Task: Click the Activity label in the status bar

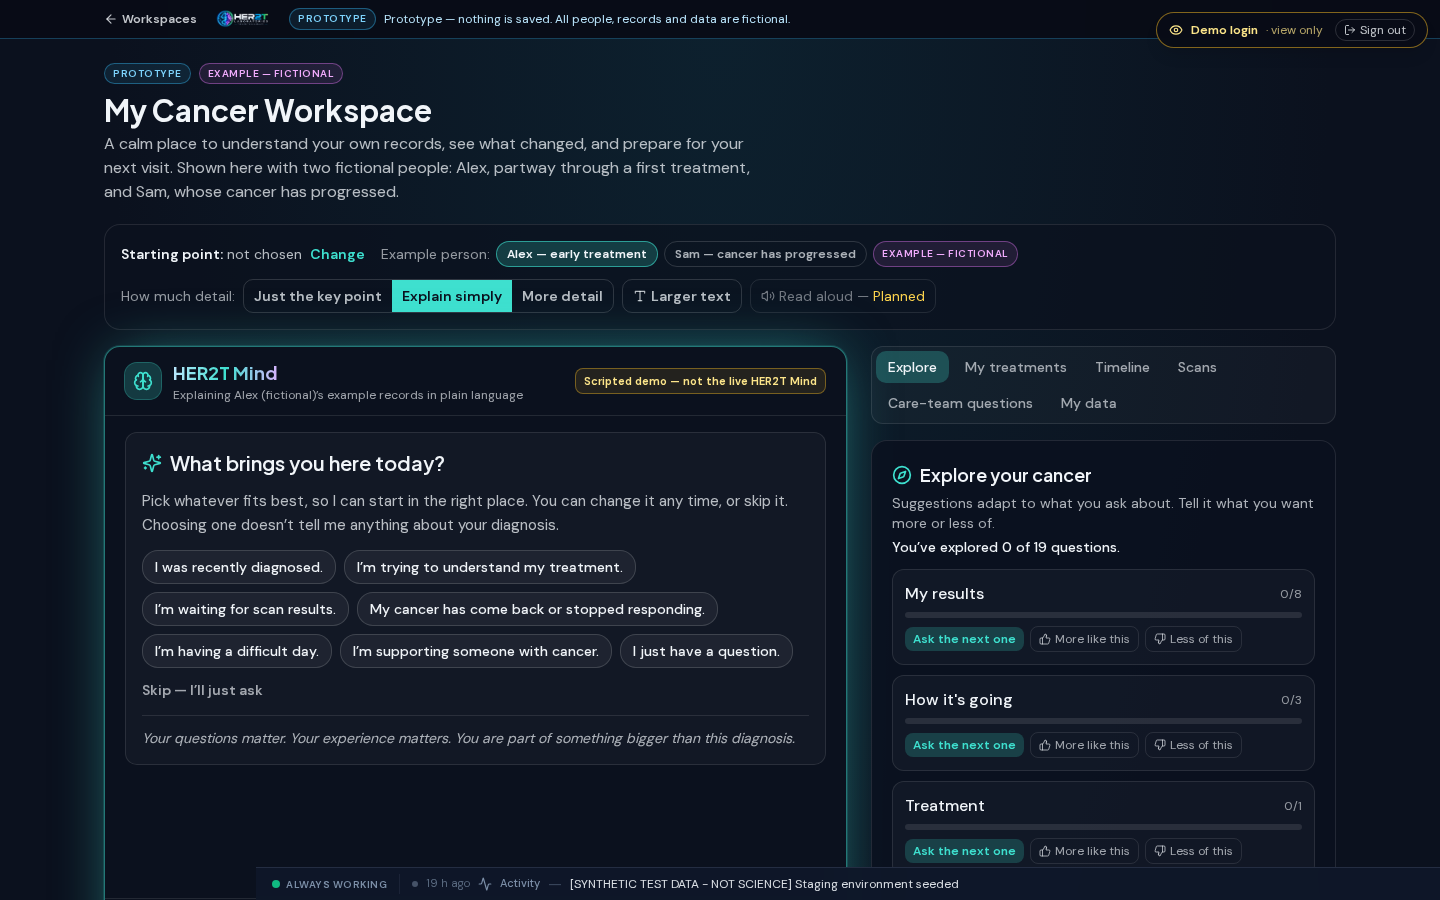Action: pos(520,884)
